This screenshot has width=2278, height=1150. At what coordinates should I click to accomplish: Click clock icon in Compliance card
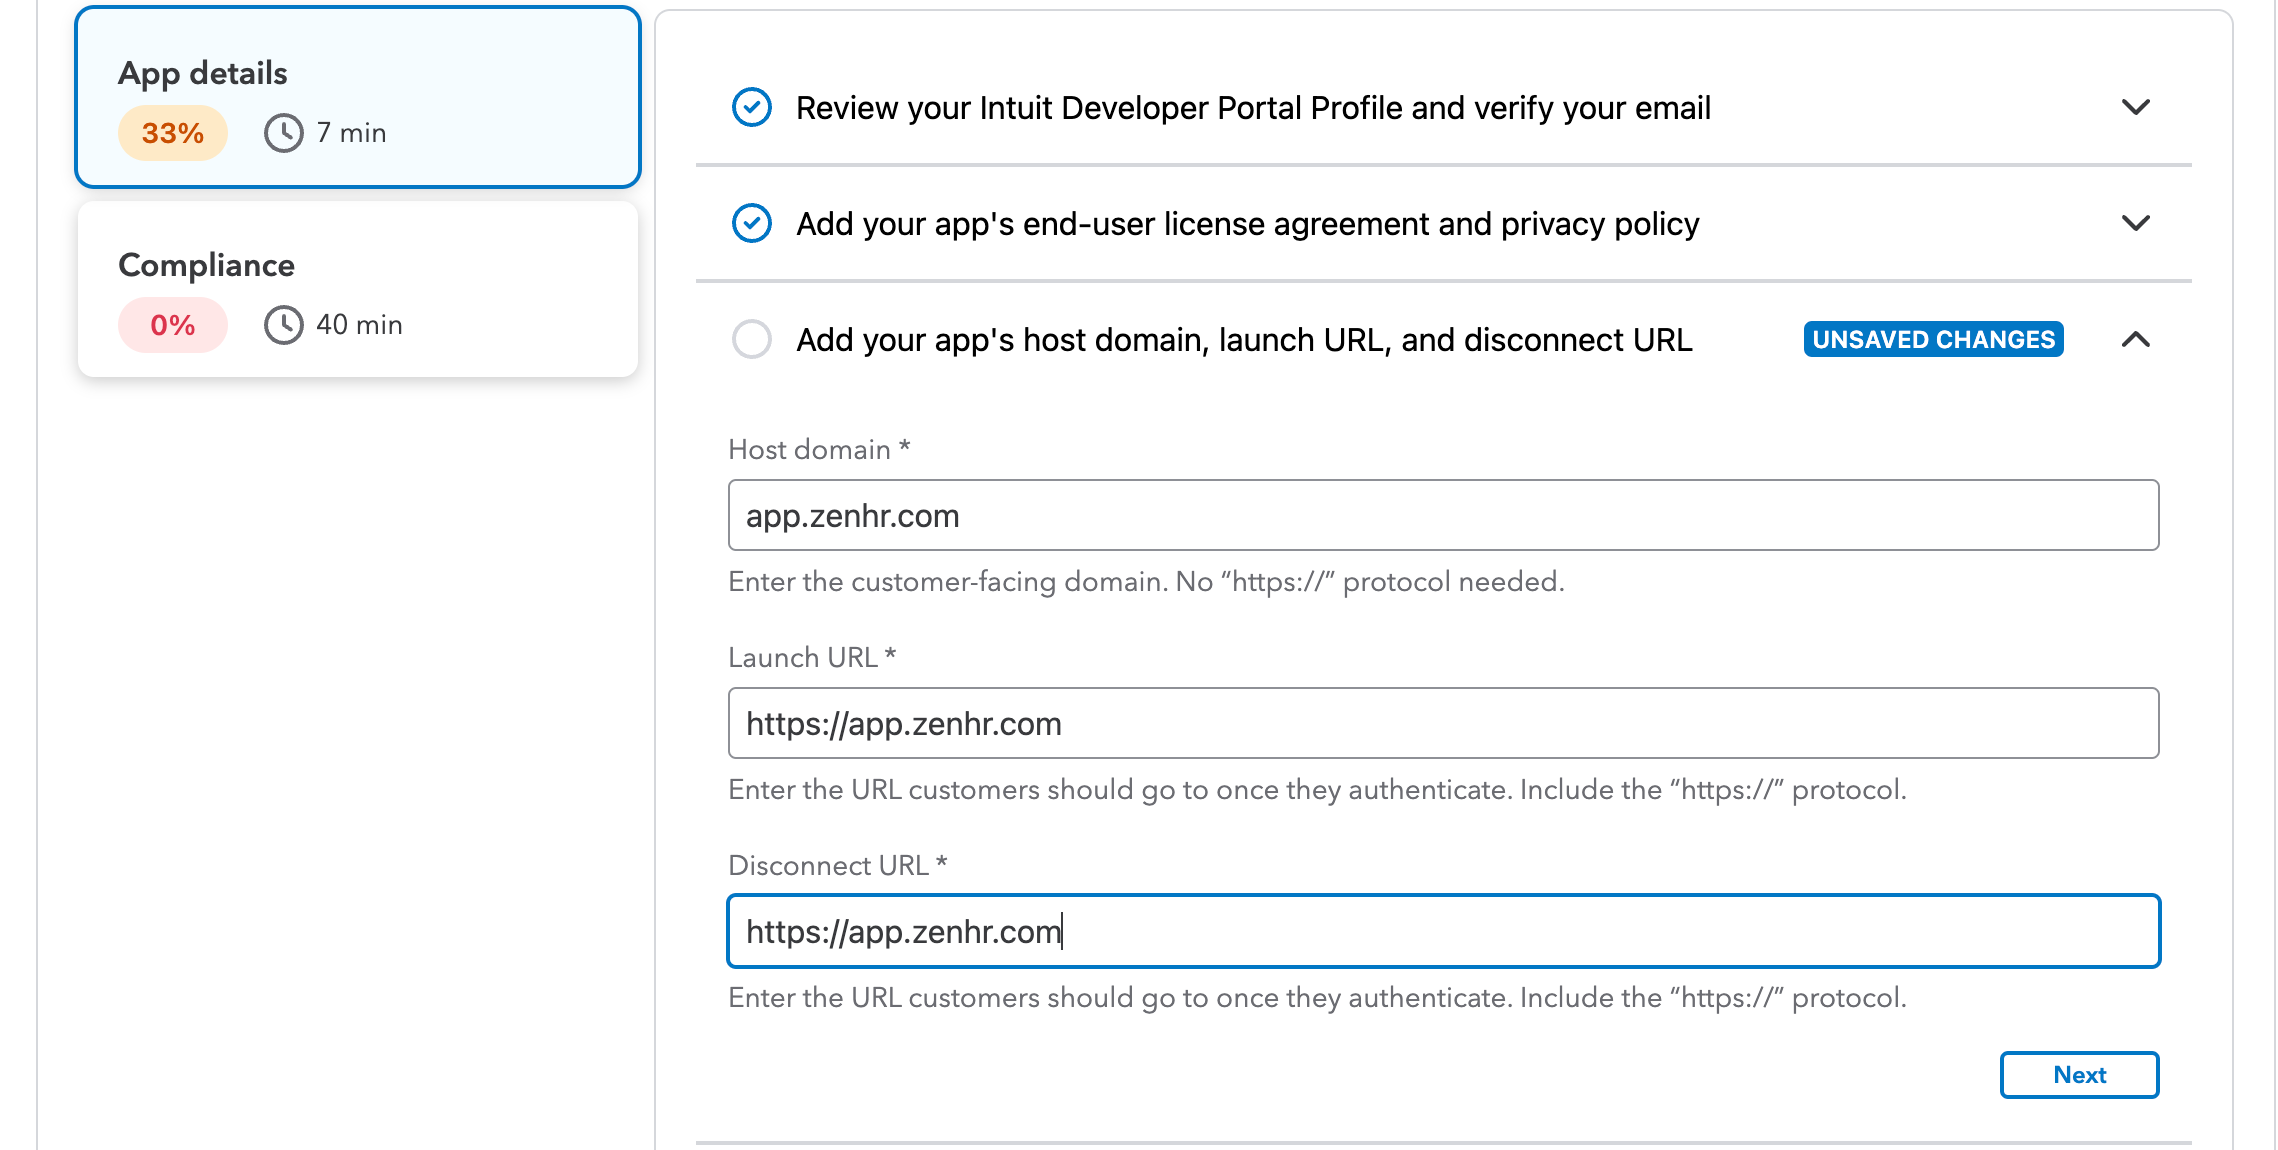(x=284, y=325)
